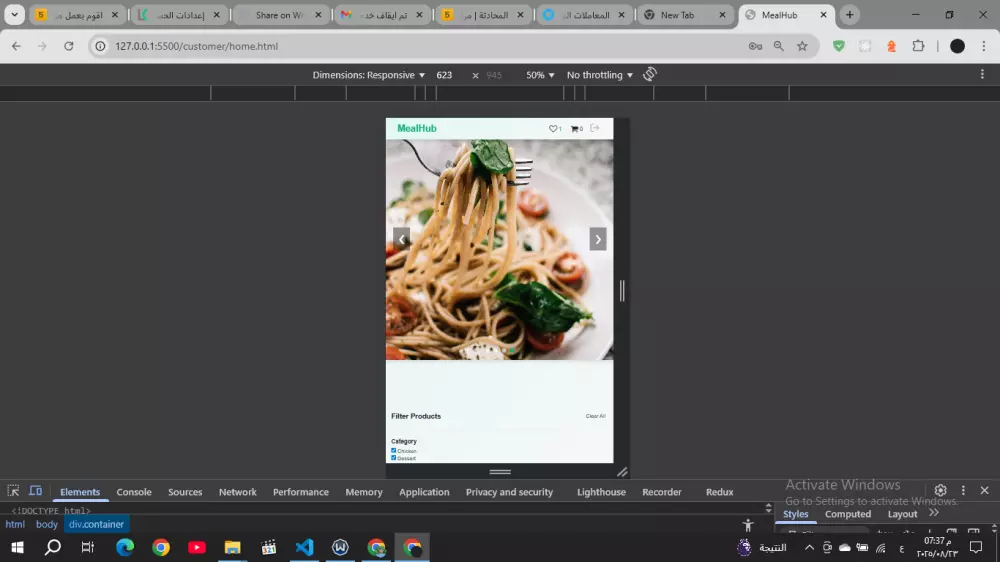1000x562 pixels.
Task: Open a new browser tab
Action: (x=849, y=15)
